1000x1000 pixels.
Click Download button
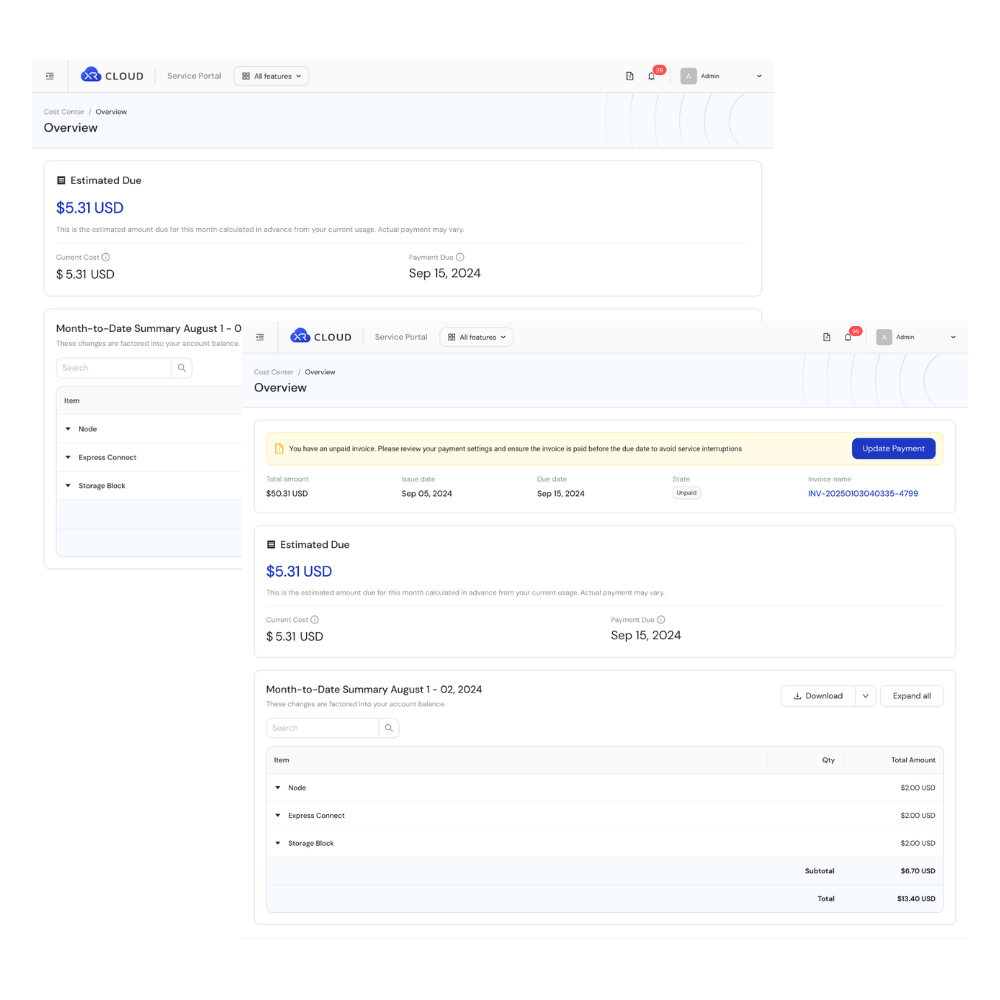[x=818, y=696]
